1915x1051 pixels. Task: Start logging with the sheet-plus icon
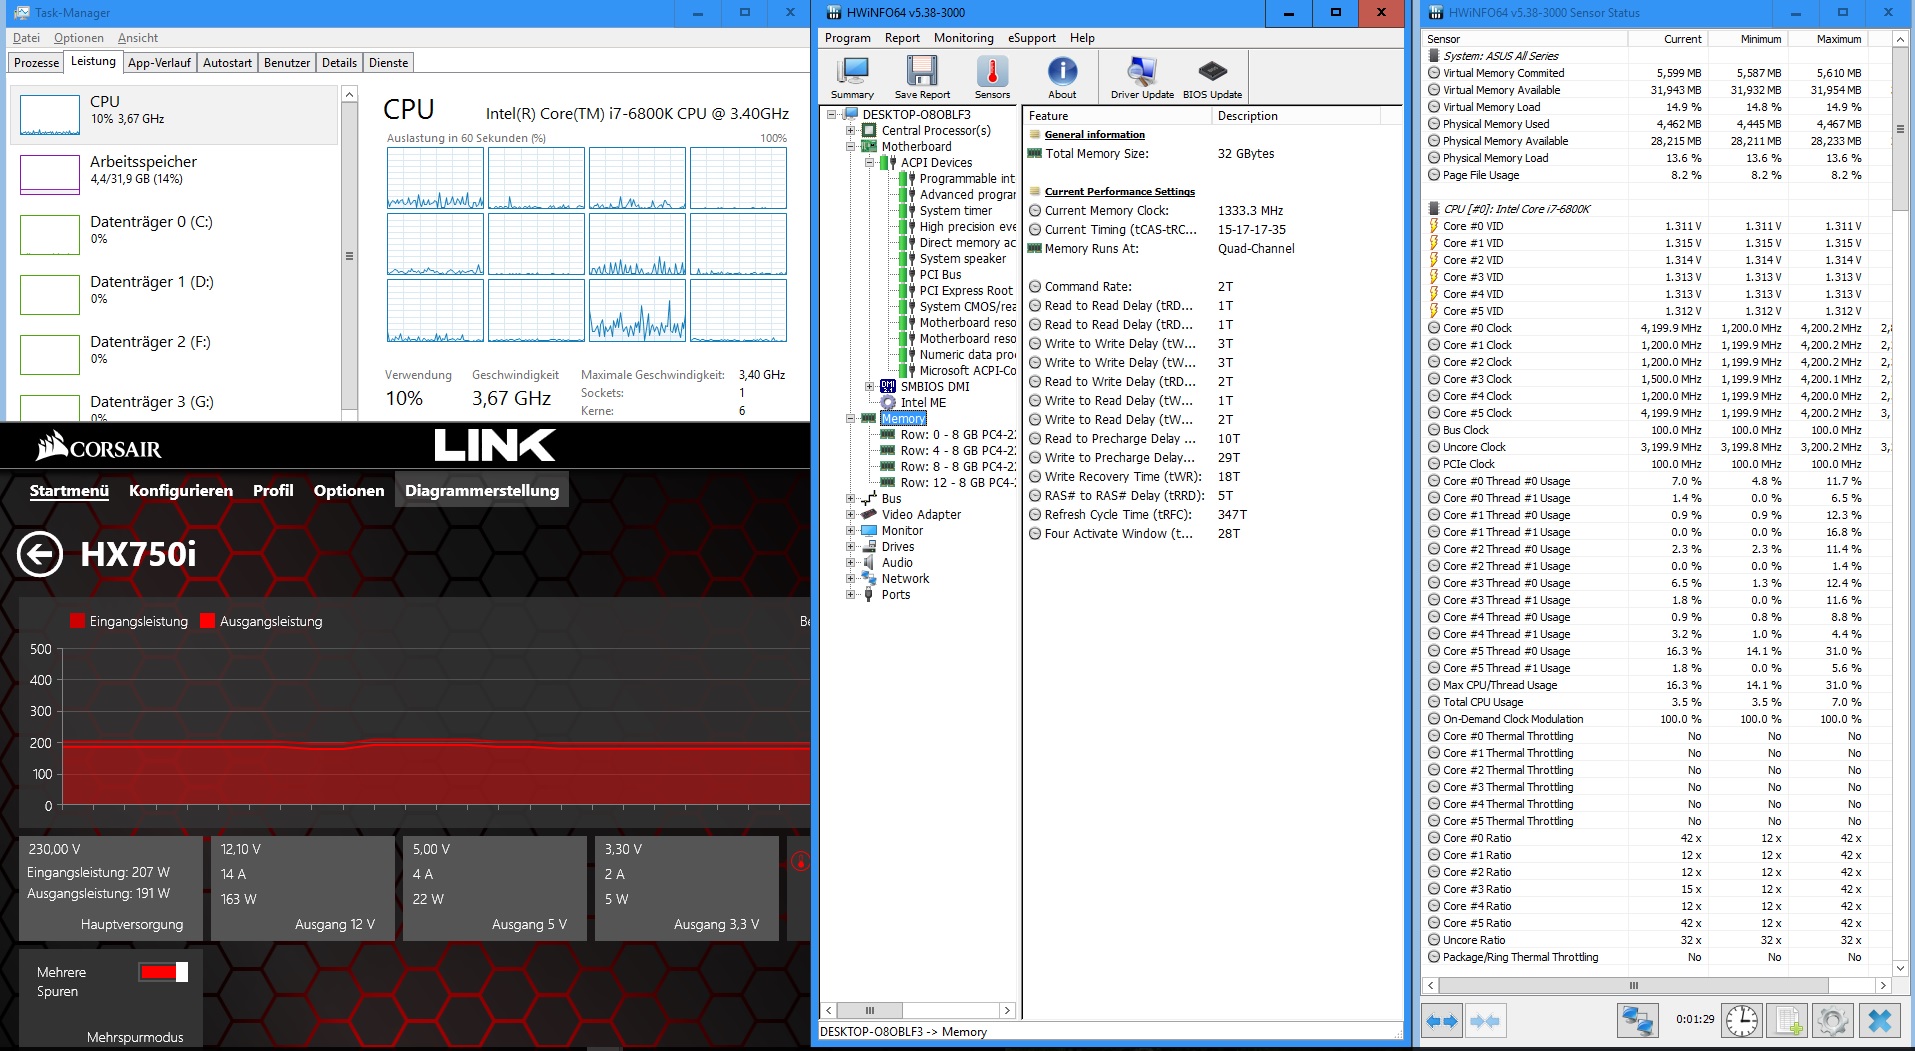[x=1789, y=1020]
